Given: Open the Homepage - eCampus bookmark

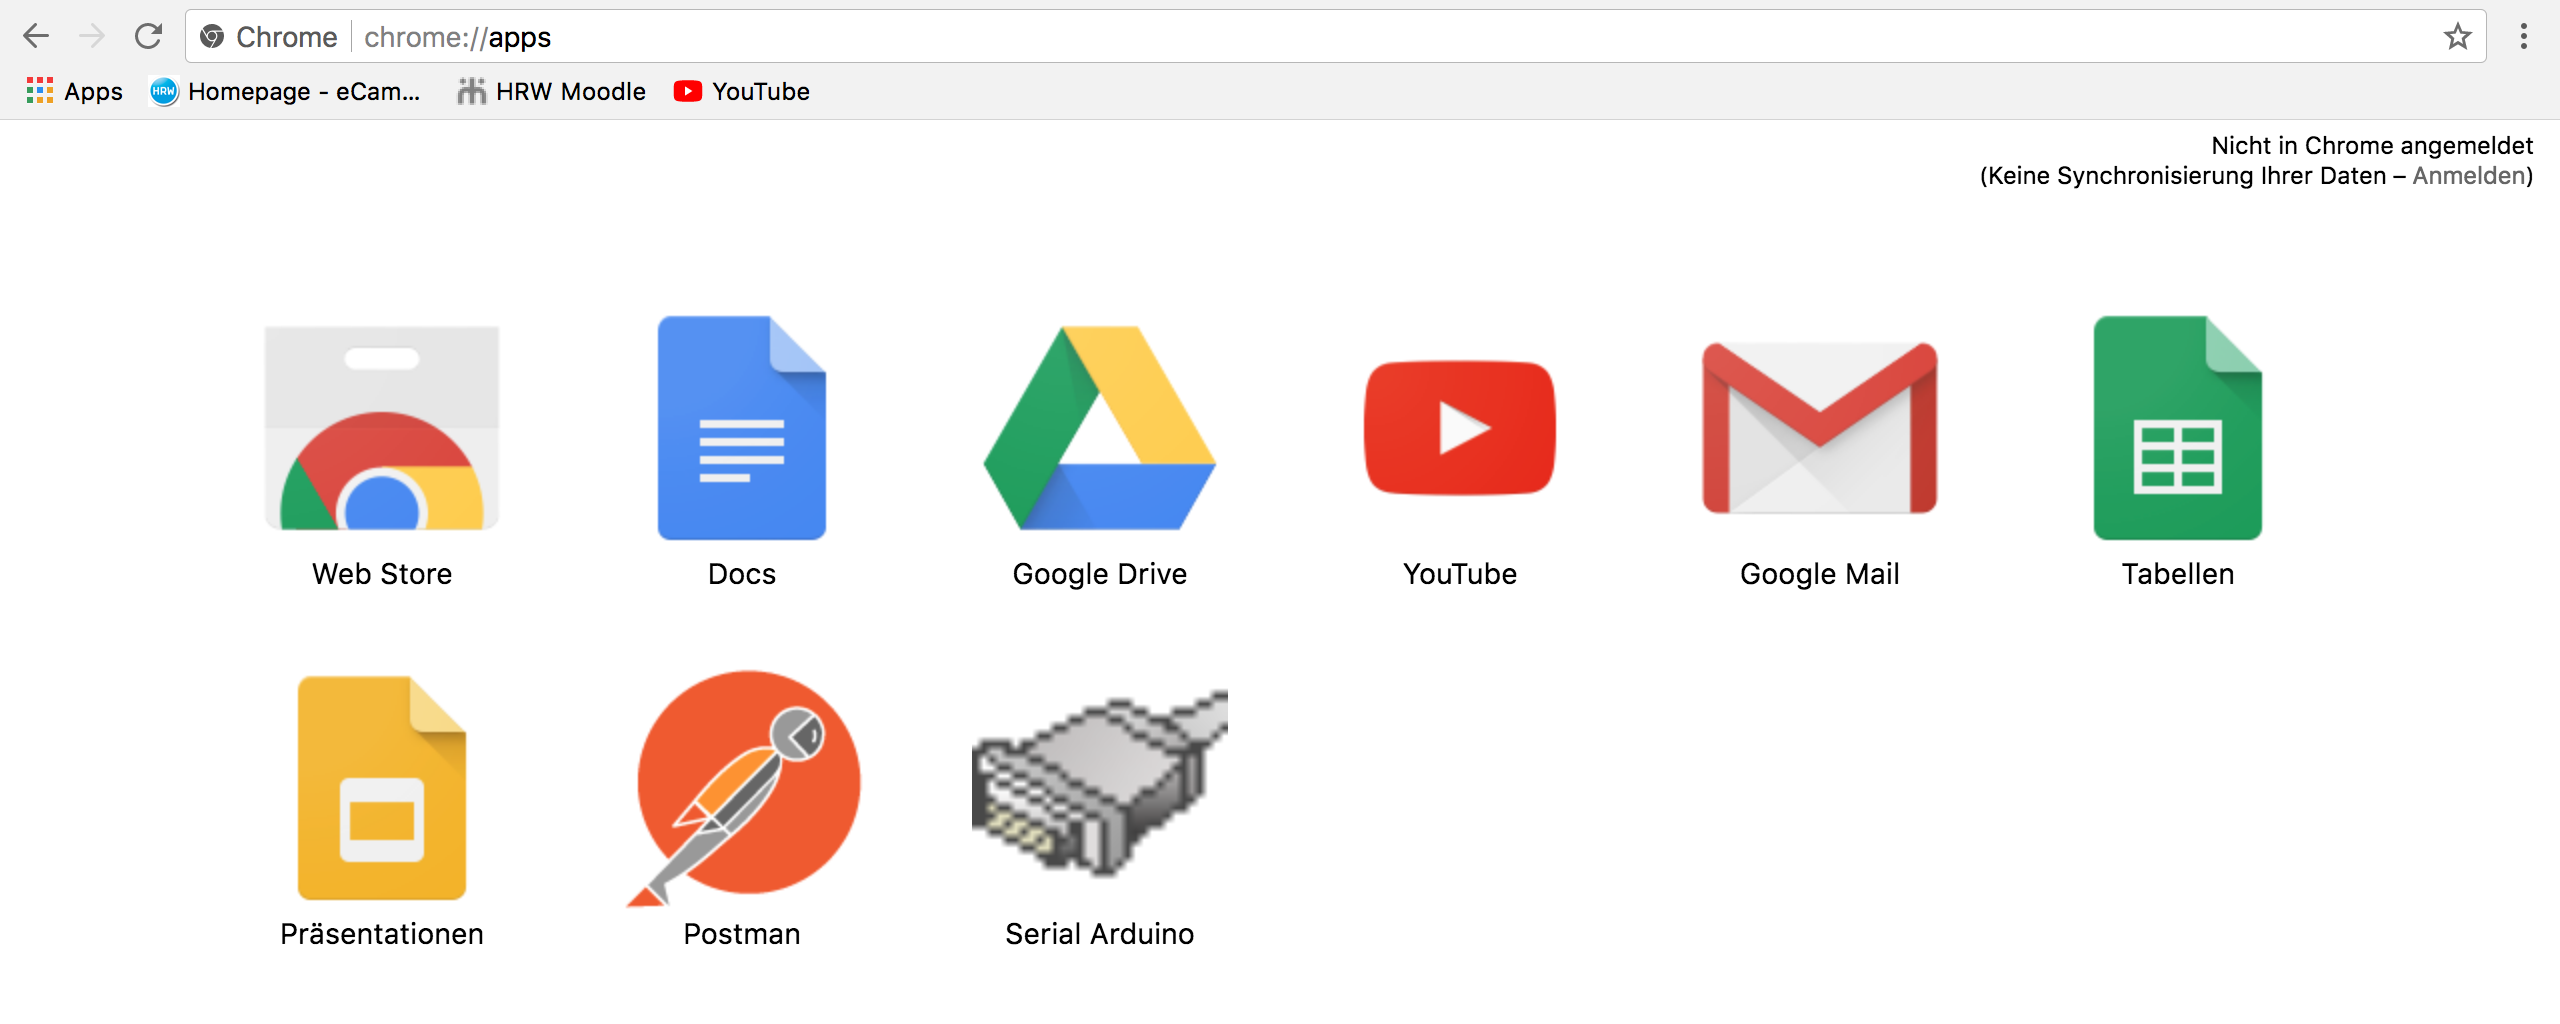Looking at the screenshot, I should coord(285,91).
